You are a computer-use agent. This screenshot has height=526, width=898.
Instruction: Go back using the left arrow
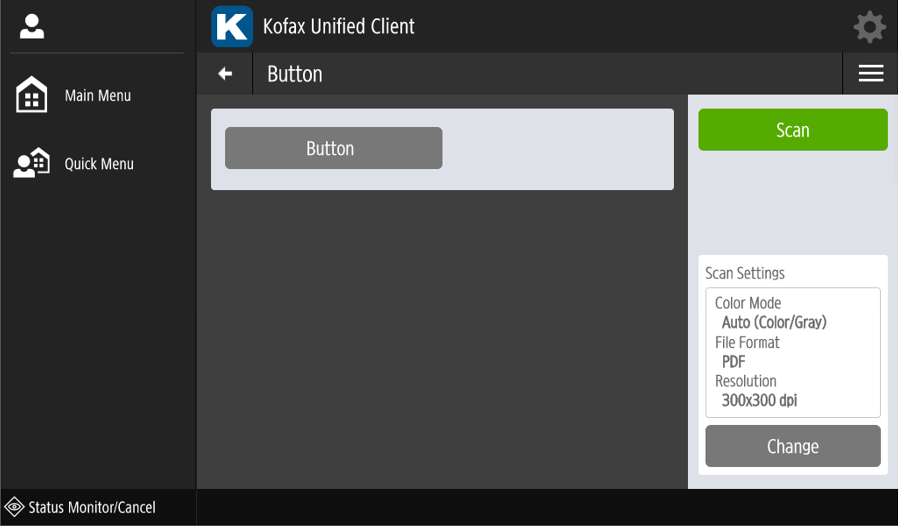pos(225,74)
